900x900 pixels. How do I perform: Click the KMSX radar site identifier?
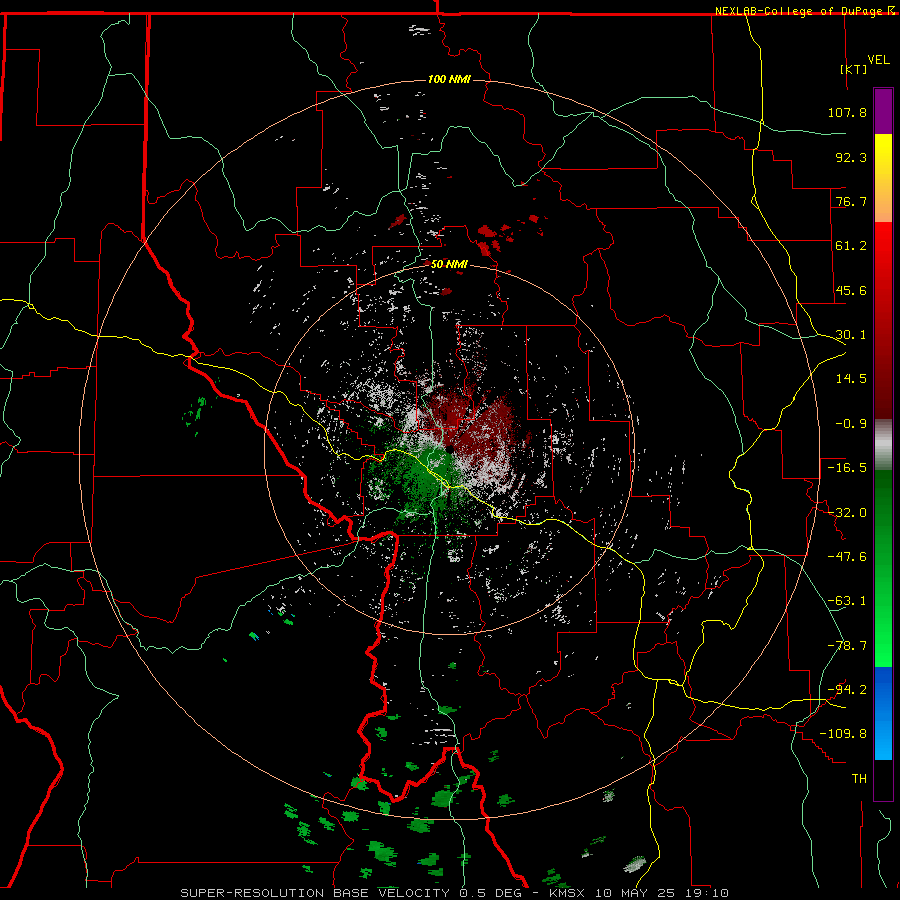pyautogui.click(x=568, y=893)
